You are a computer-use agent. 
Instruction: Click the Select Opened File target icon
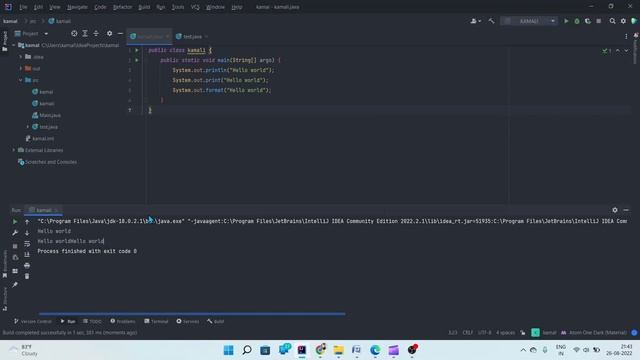[x=74, y=33]
